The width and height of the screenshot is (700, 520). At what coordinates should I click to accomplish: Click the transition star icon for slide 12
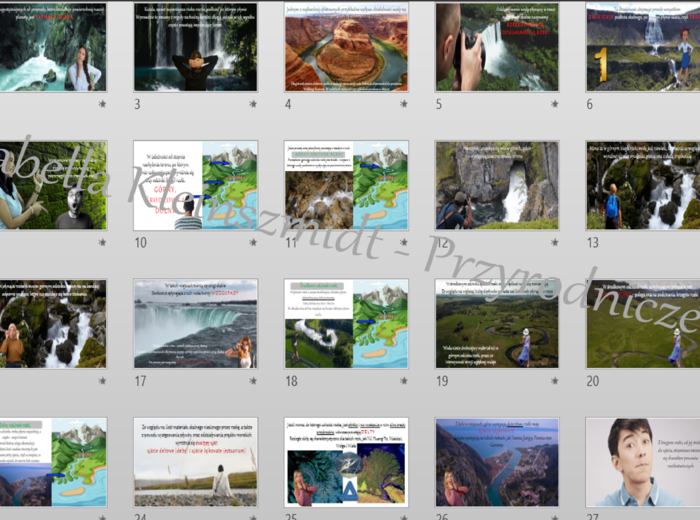(554, 242)
